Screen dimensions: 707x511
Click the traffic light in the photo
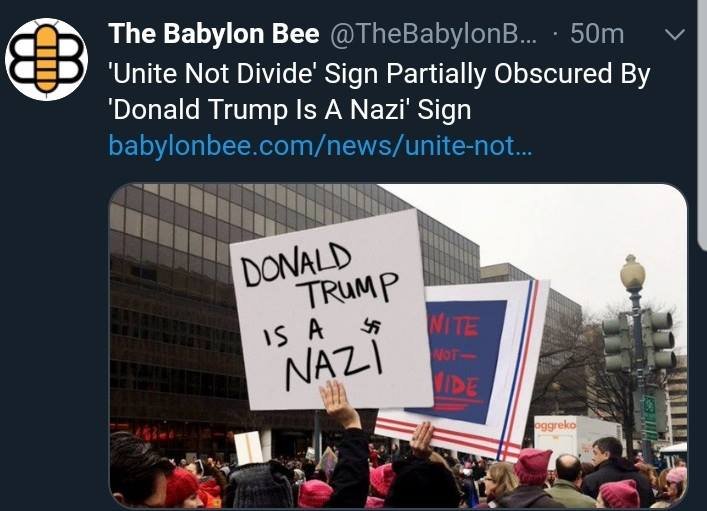pyautogui.click(x=659, y=339)
